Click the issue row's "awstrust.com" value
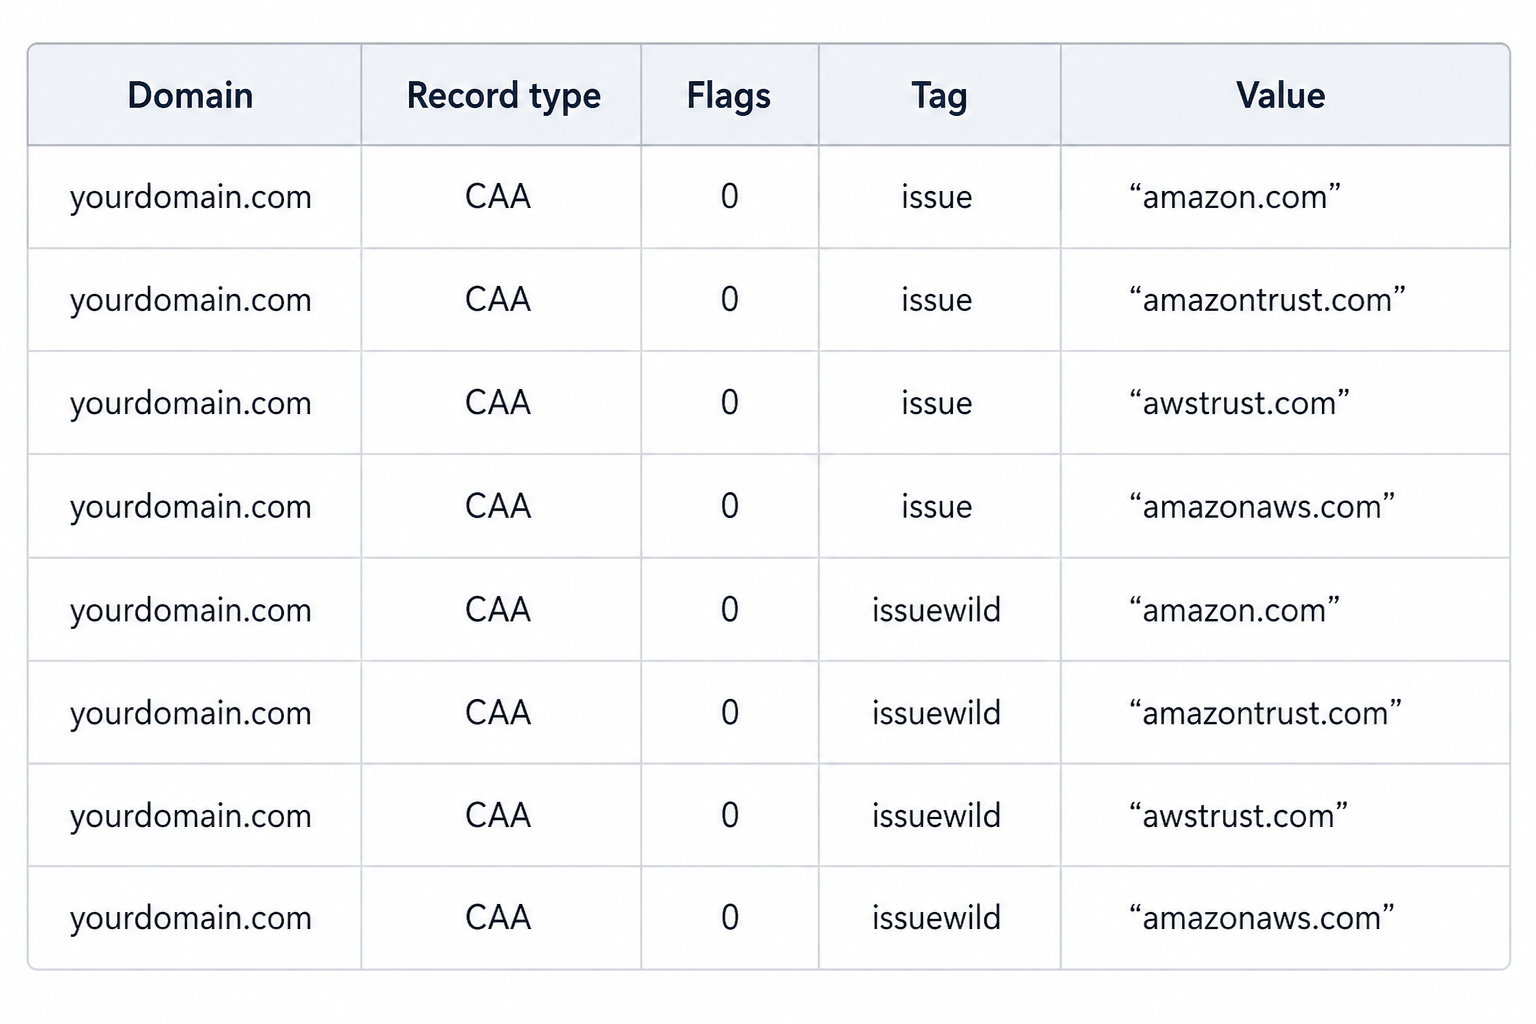This screenshot has height=1024, width=1536. [1239, 403]
